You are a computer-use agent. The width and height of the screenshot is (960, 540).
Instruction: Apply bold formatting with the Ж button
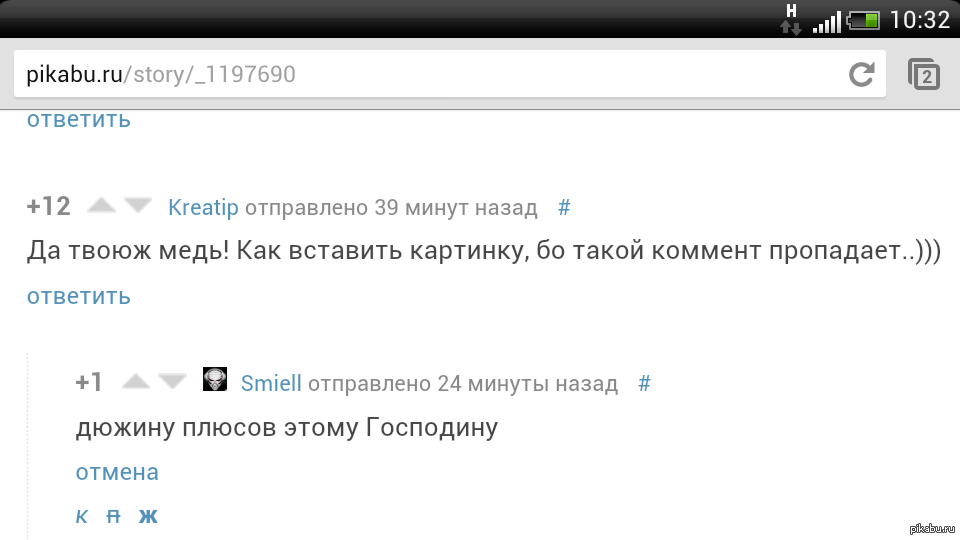[148, 517]
